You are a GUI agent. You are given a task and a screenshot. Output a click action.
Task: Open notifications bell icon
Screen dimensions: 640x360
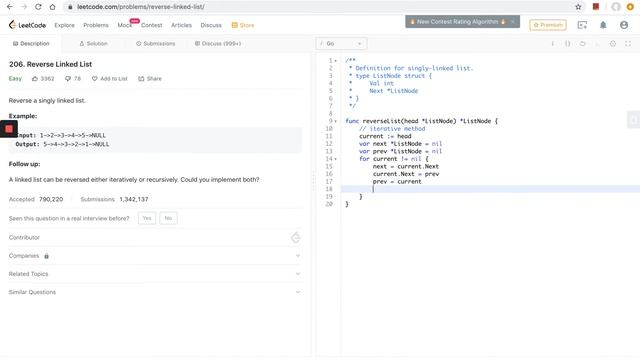[603, 25]
